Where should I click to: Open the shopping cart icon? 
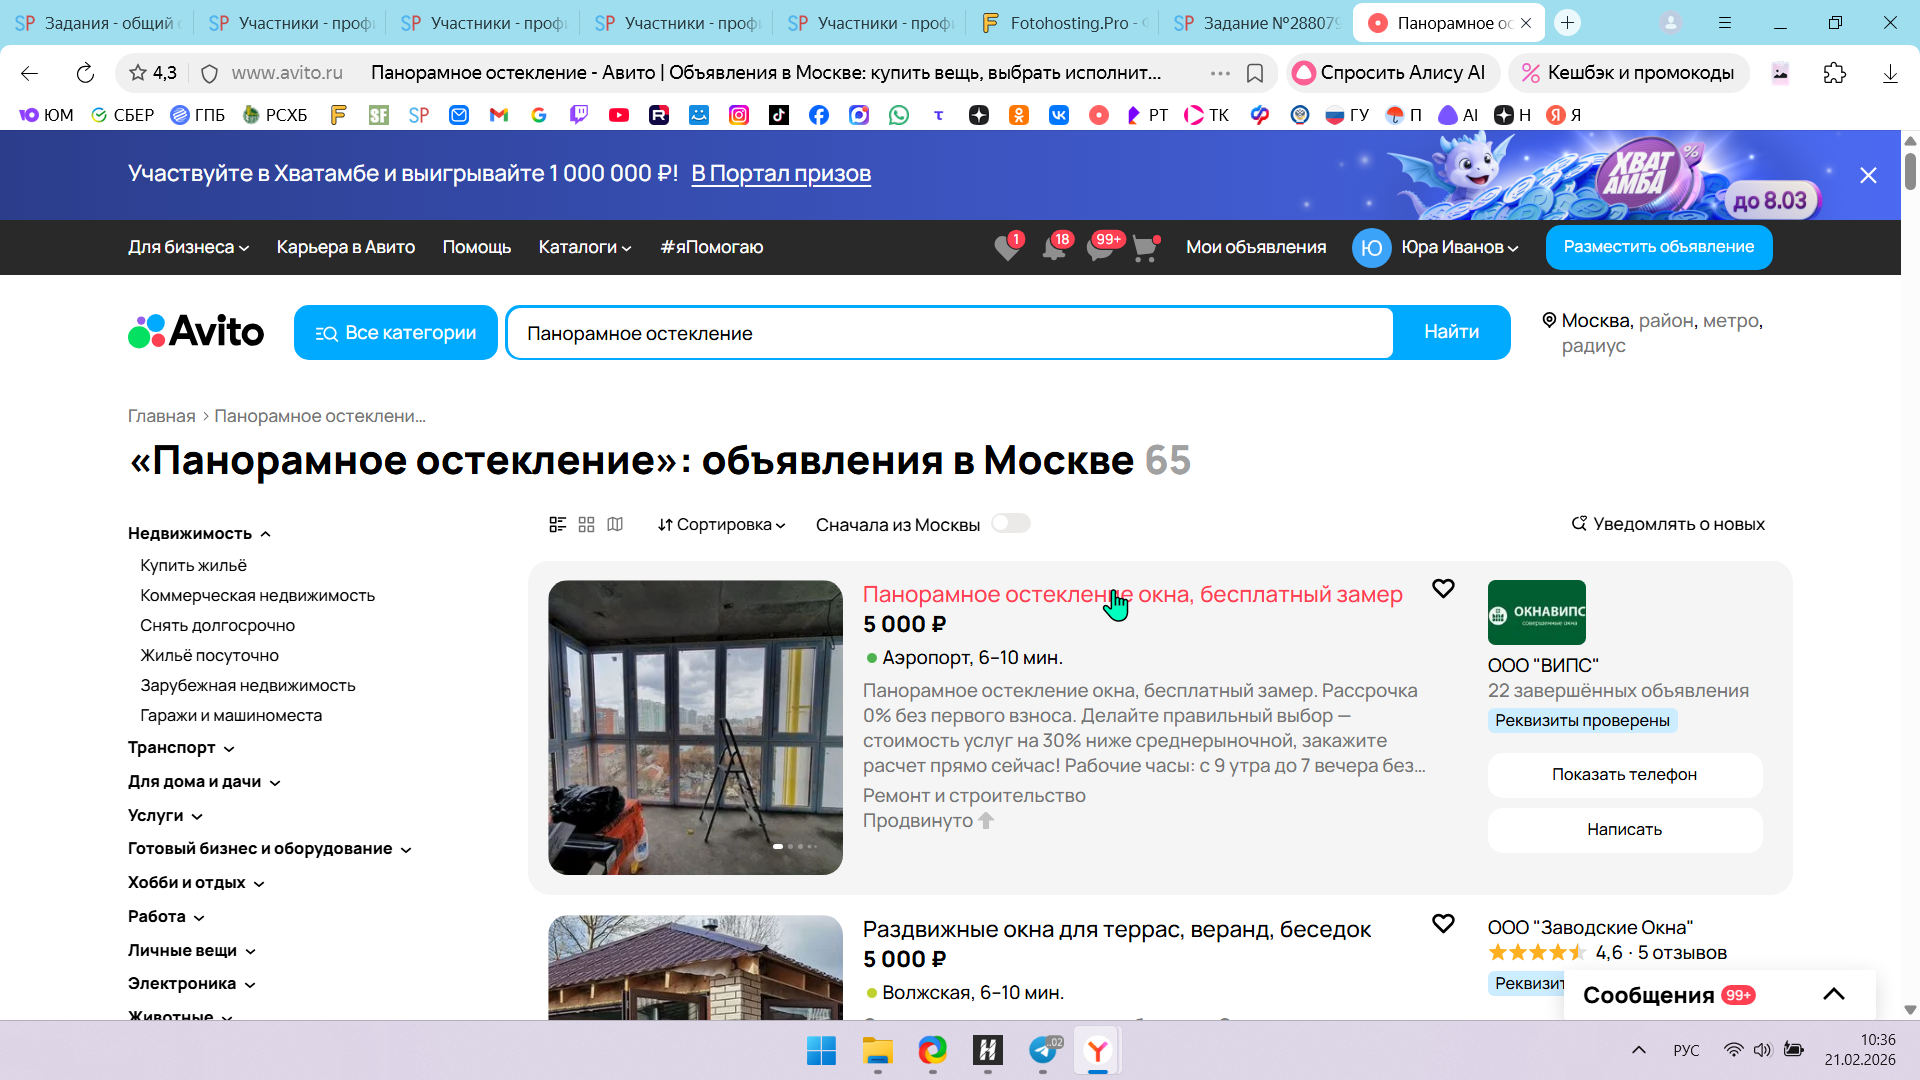(1144, 248)
